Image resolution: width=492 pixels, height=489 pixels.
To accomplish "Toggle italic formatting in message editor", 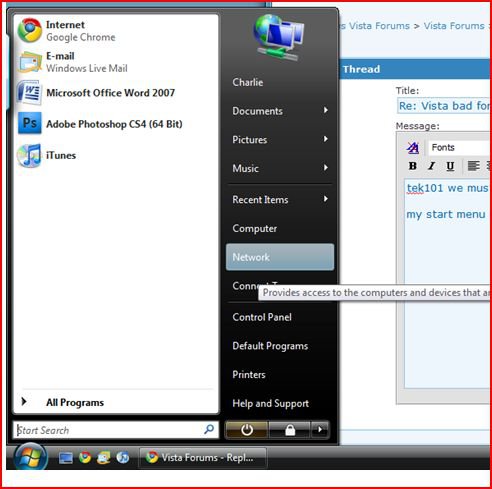I will (431, 166).
